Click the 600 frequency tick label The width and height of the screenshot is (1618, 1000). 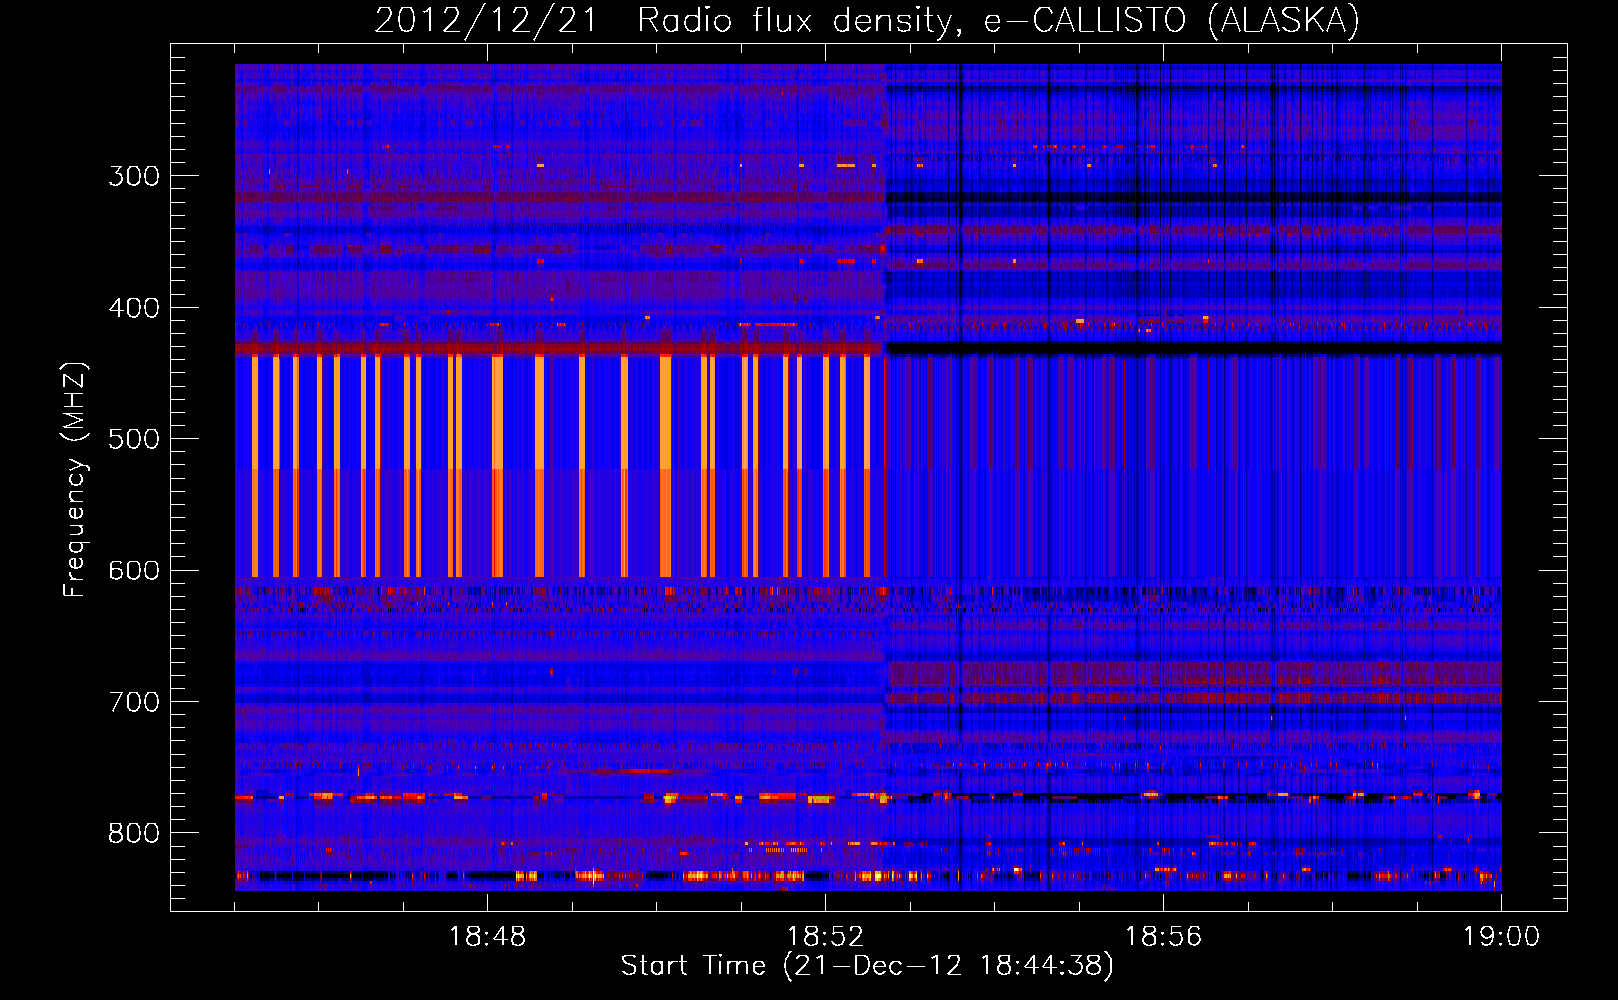tap(134, 571)
